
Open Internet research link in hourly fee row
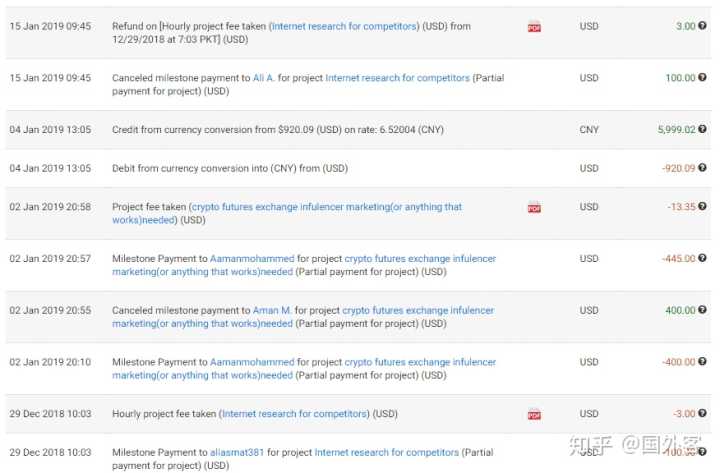(295, 414)
